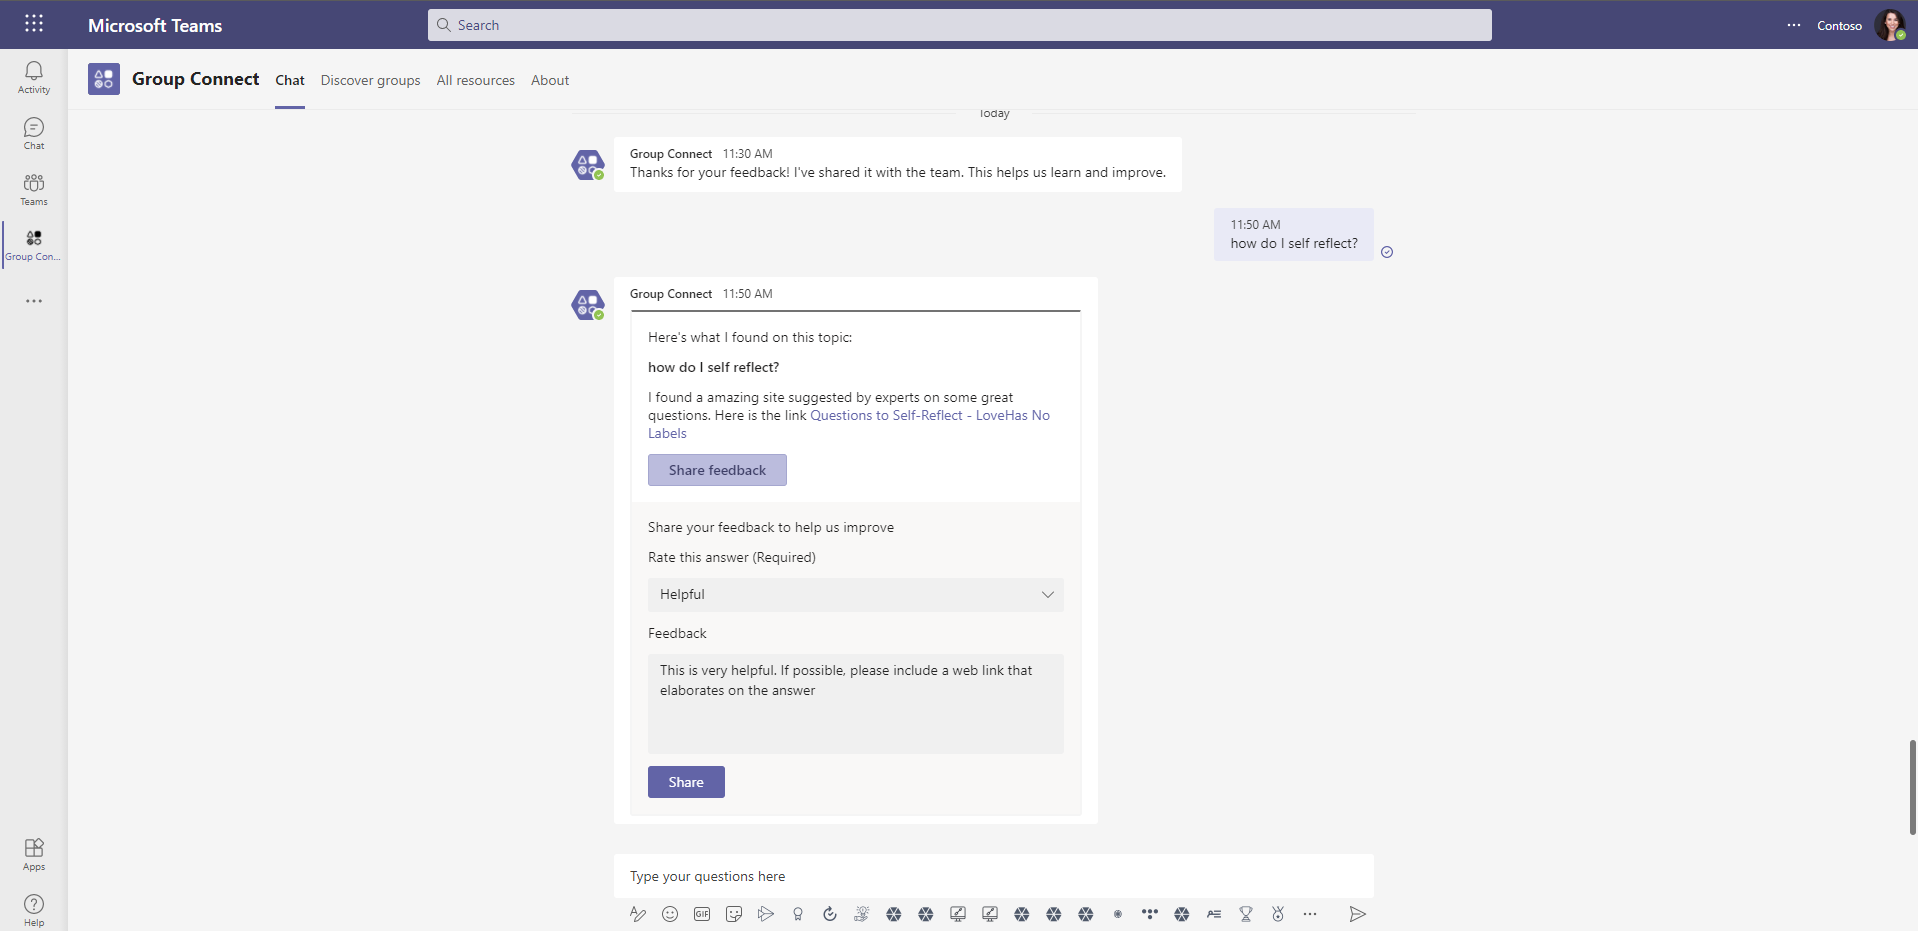Click the vertical chat scrollbar thumb

(1912, 787)
